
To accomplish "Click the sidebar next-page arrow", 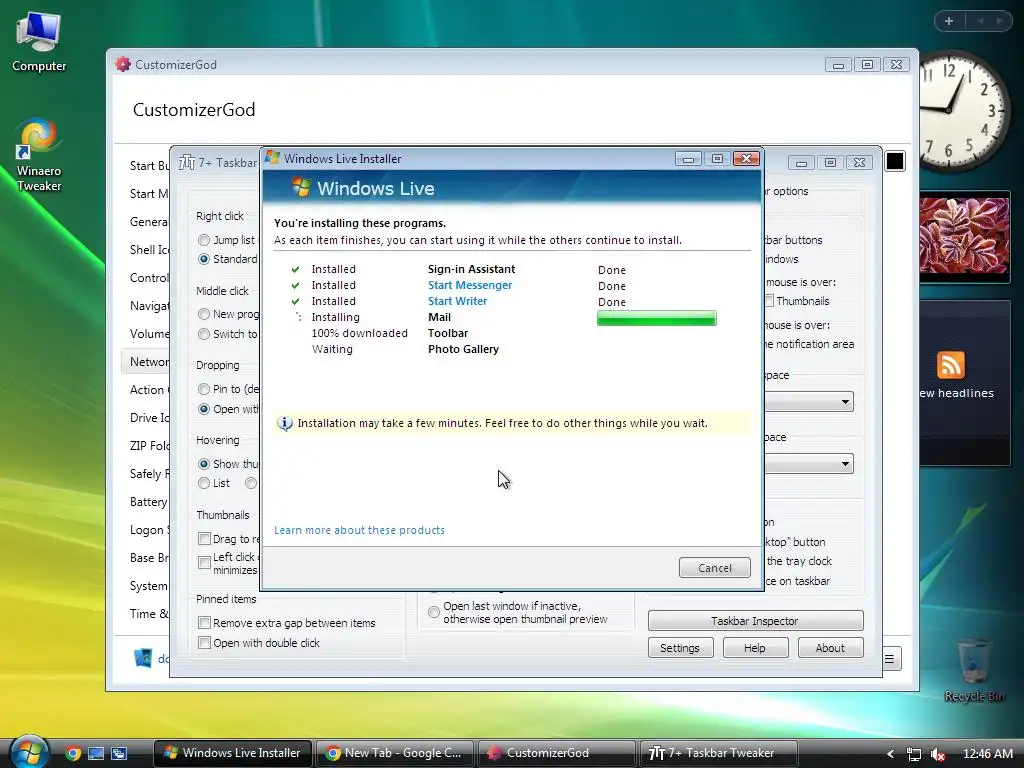I will tap(999, 21).
